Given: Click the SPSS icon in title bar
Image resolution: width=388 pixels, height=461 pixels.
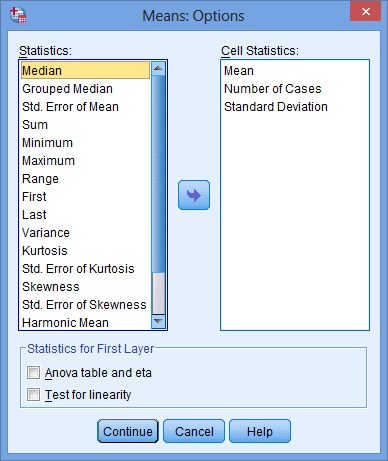Looking at the screenshot, I should click(x=18, y=15).
